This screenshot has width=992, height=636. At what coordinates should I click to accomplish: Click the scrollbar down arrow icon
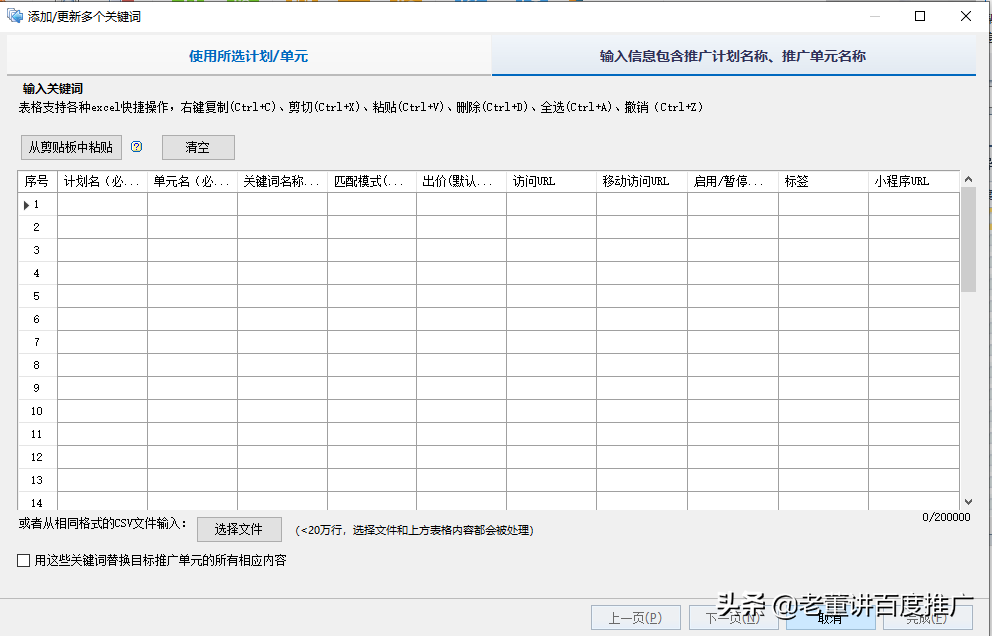pyautogui.click(x=966, y=502)
